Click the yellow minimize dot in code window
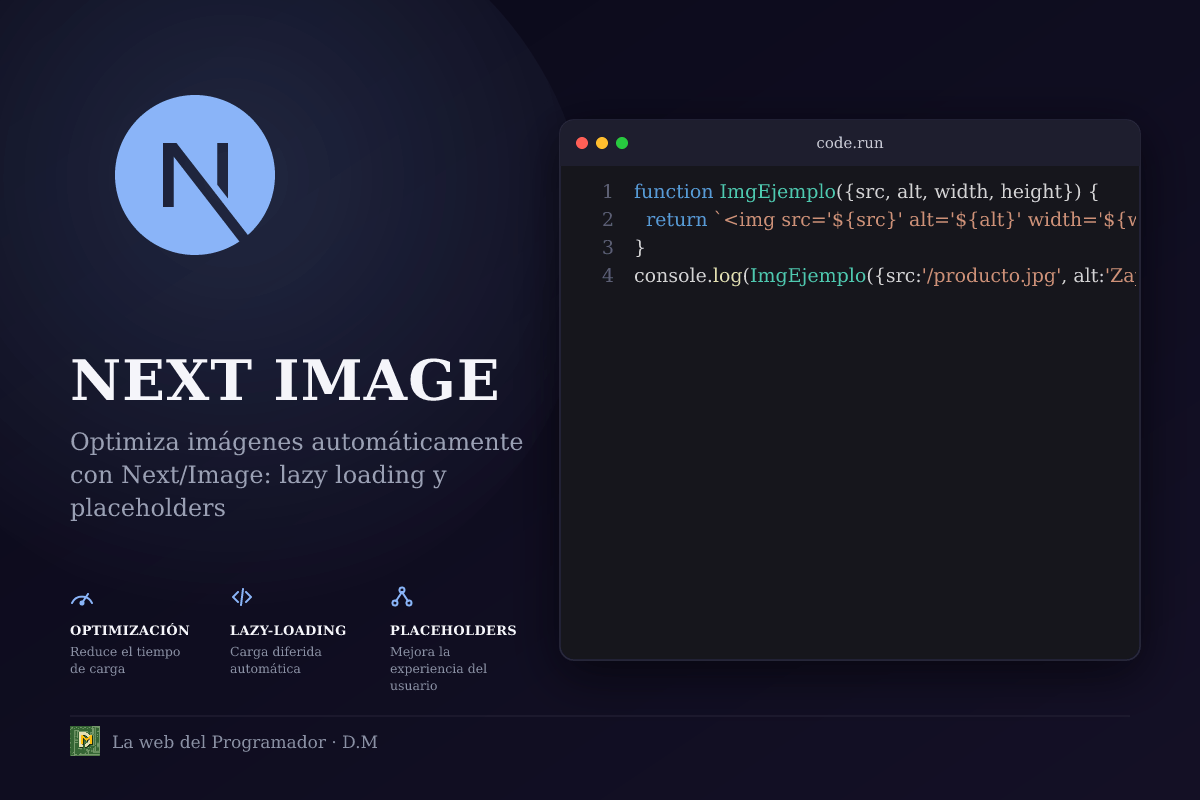 602,143
